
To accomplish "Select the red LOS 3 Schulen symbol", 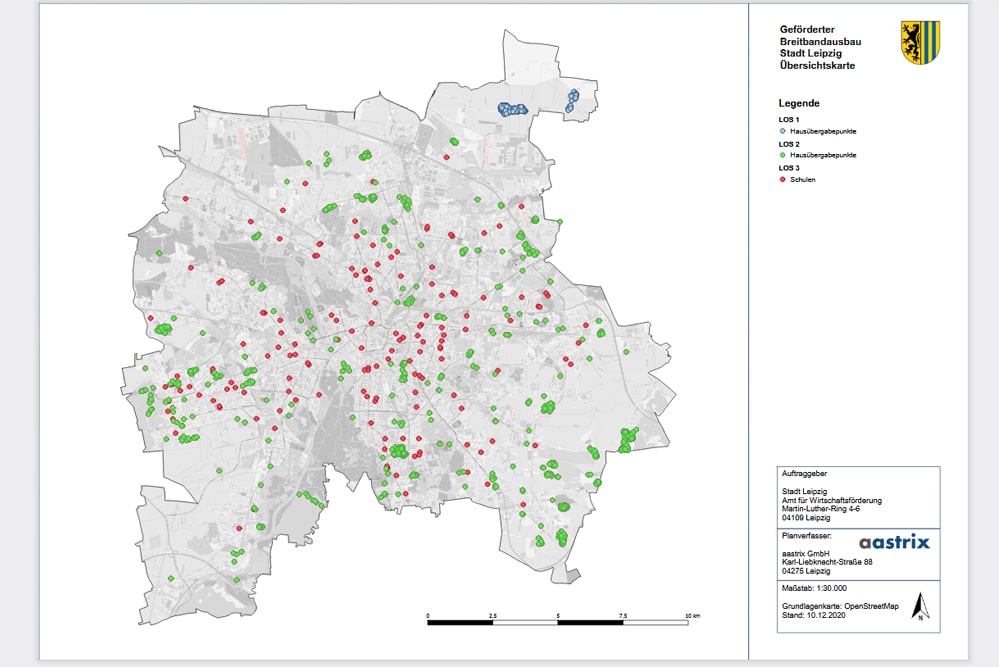I will point(781,180).
